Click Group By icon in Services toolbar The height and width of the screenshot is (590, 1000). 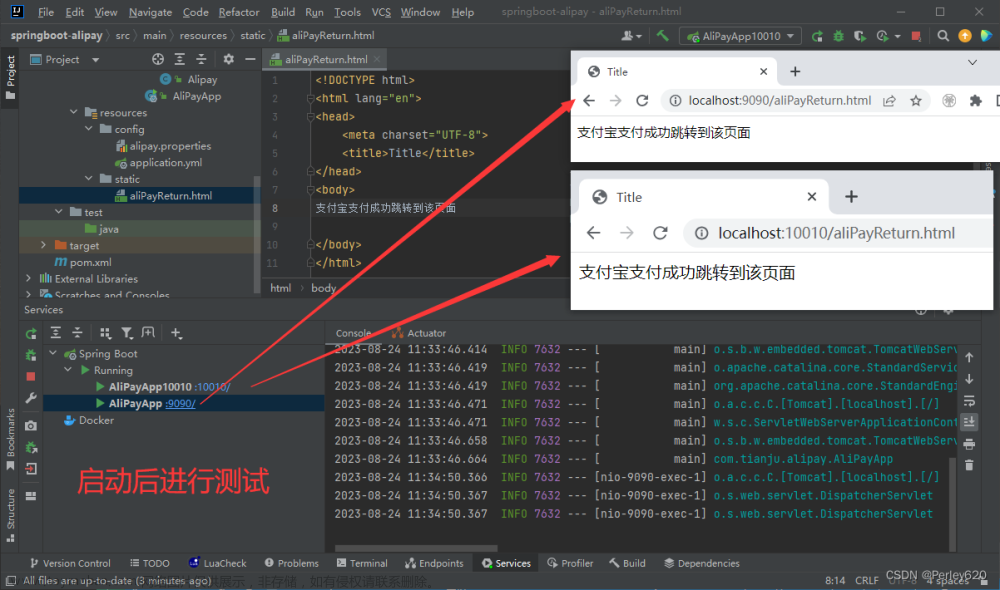click(x=105, y=333)
